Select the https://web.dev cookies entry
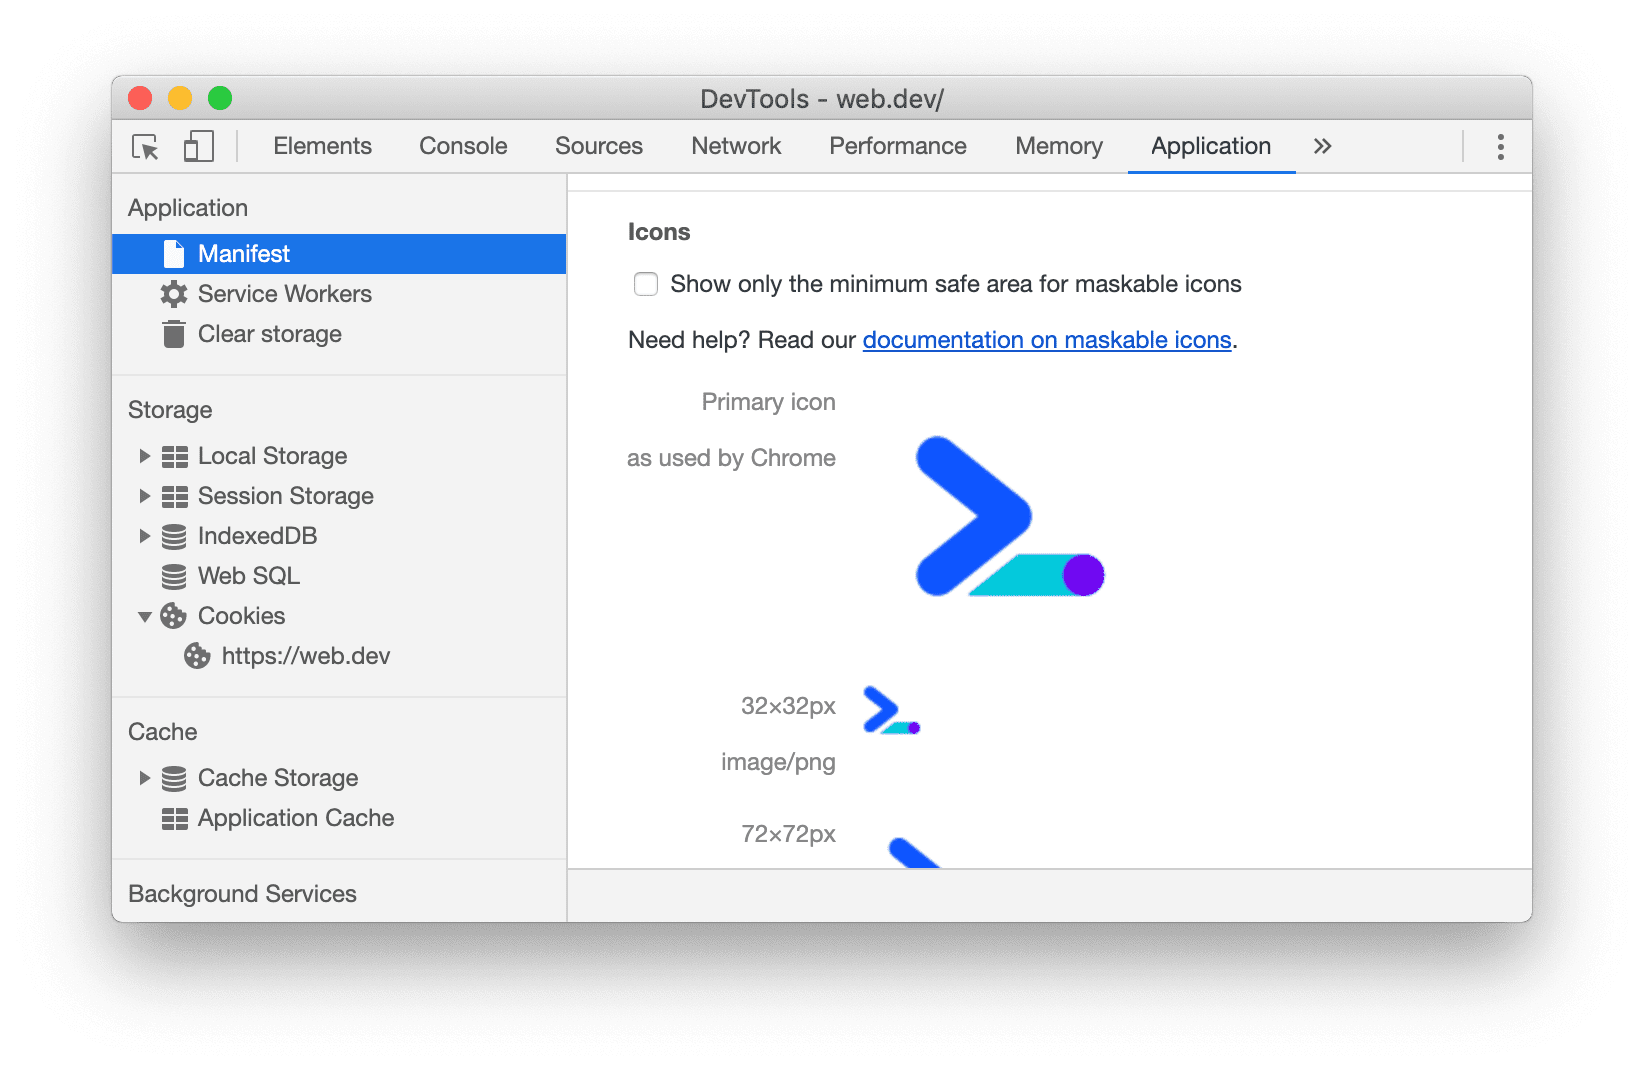1644x1070 pixels. pos(306,656)
